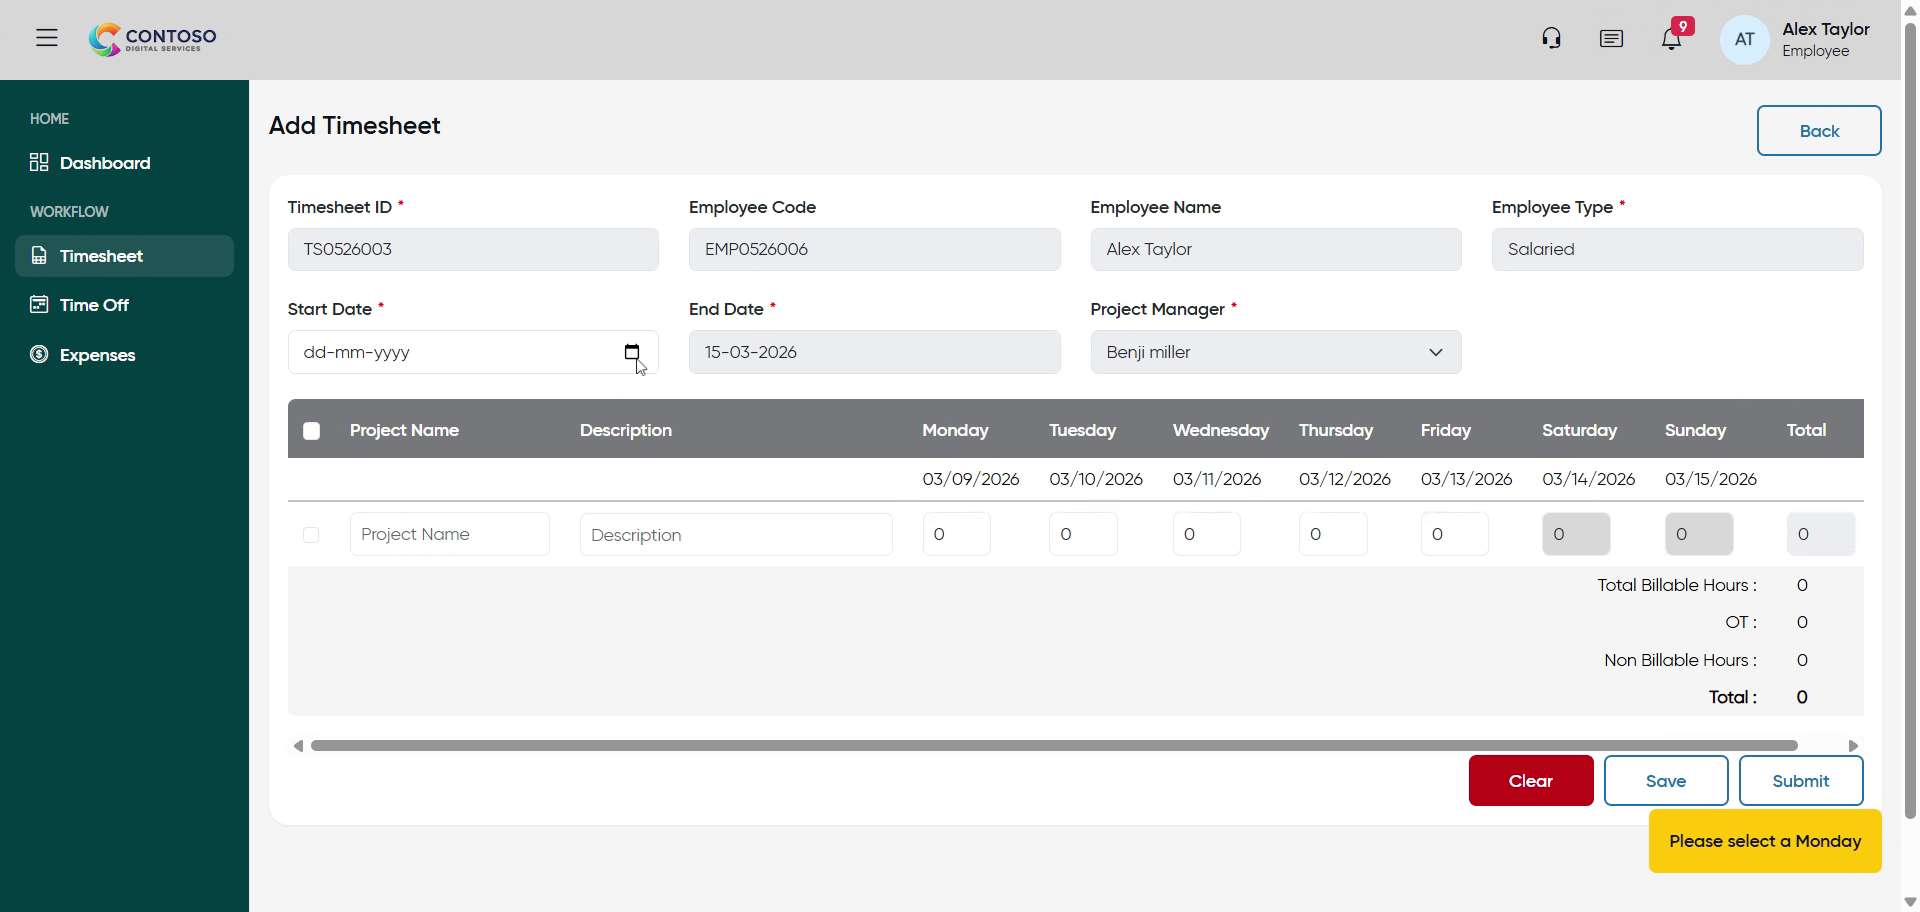The image size is (1920, 912).
Task: Open support headset icon
Action: 1551,39
